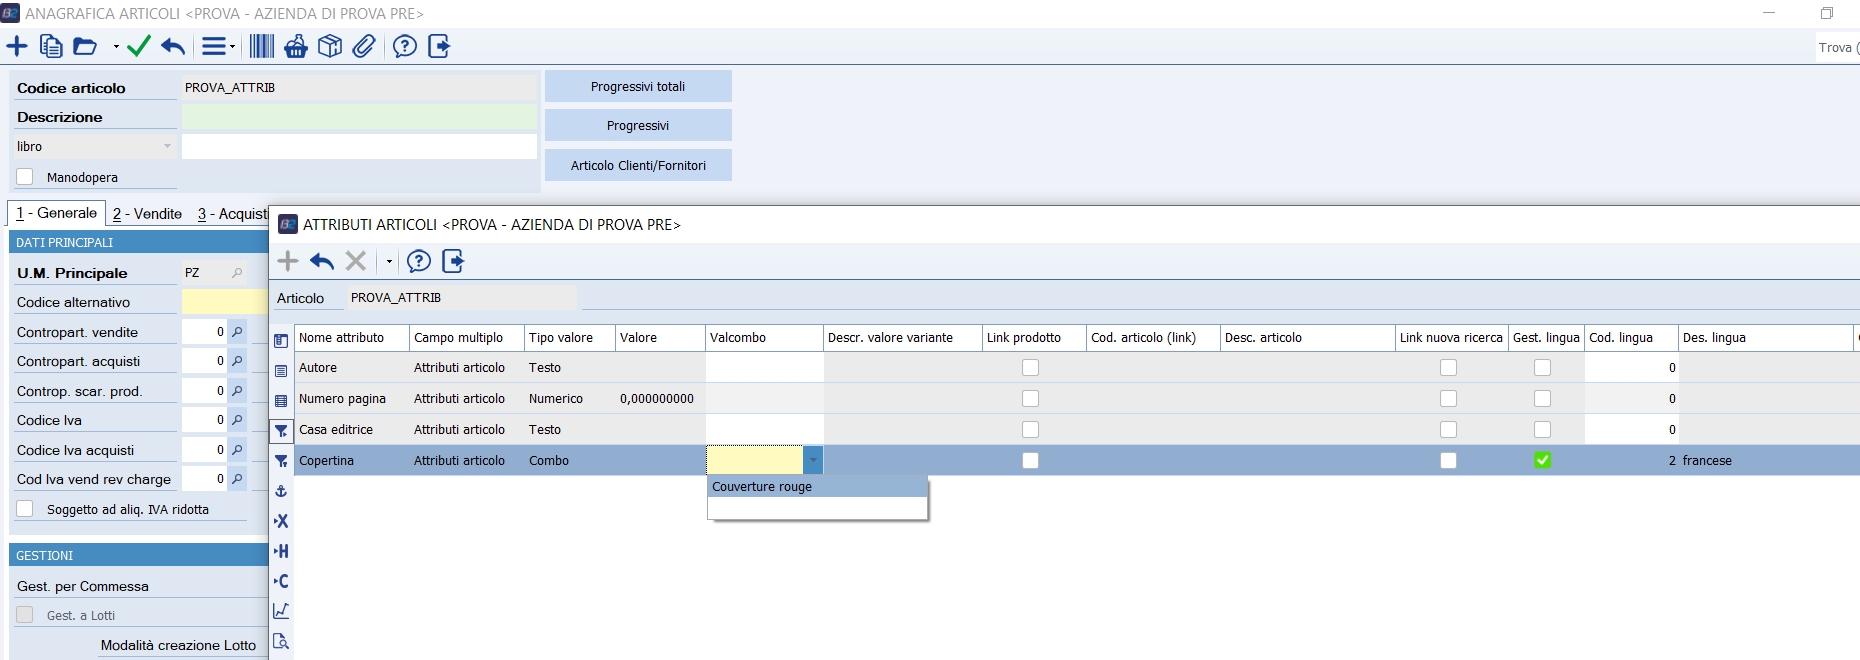Click the Valcombo column header

764,338
